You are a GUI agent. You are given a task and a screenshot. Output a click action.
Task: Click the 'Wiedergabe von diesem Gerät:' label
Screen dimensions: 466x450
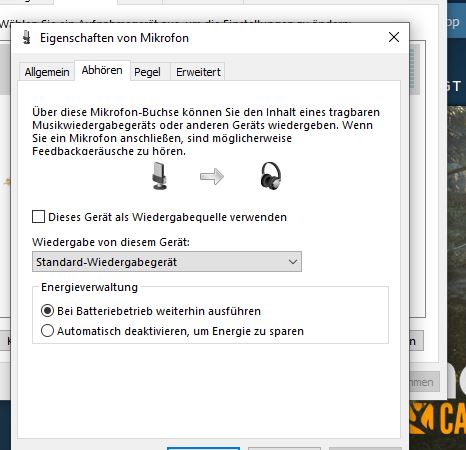pos(111,242)
